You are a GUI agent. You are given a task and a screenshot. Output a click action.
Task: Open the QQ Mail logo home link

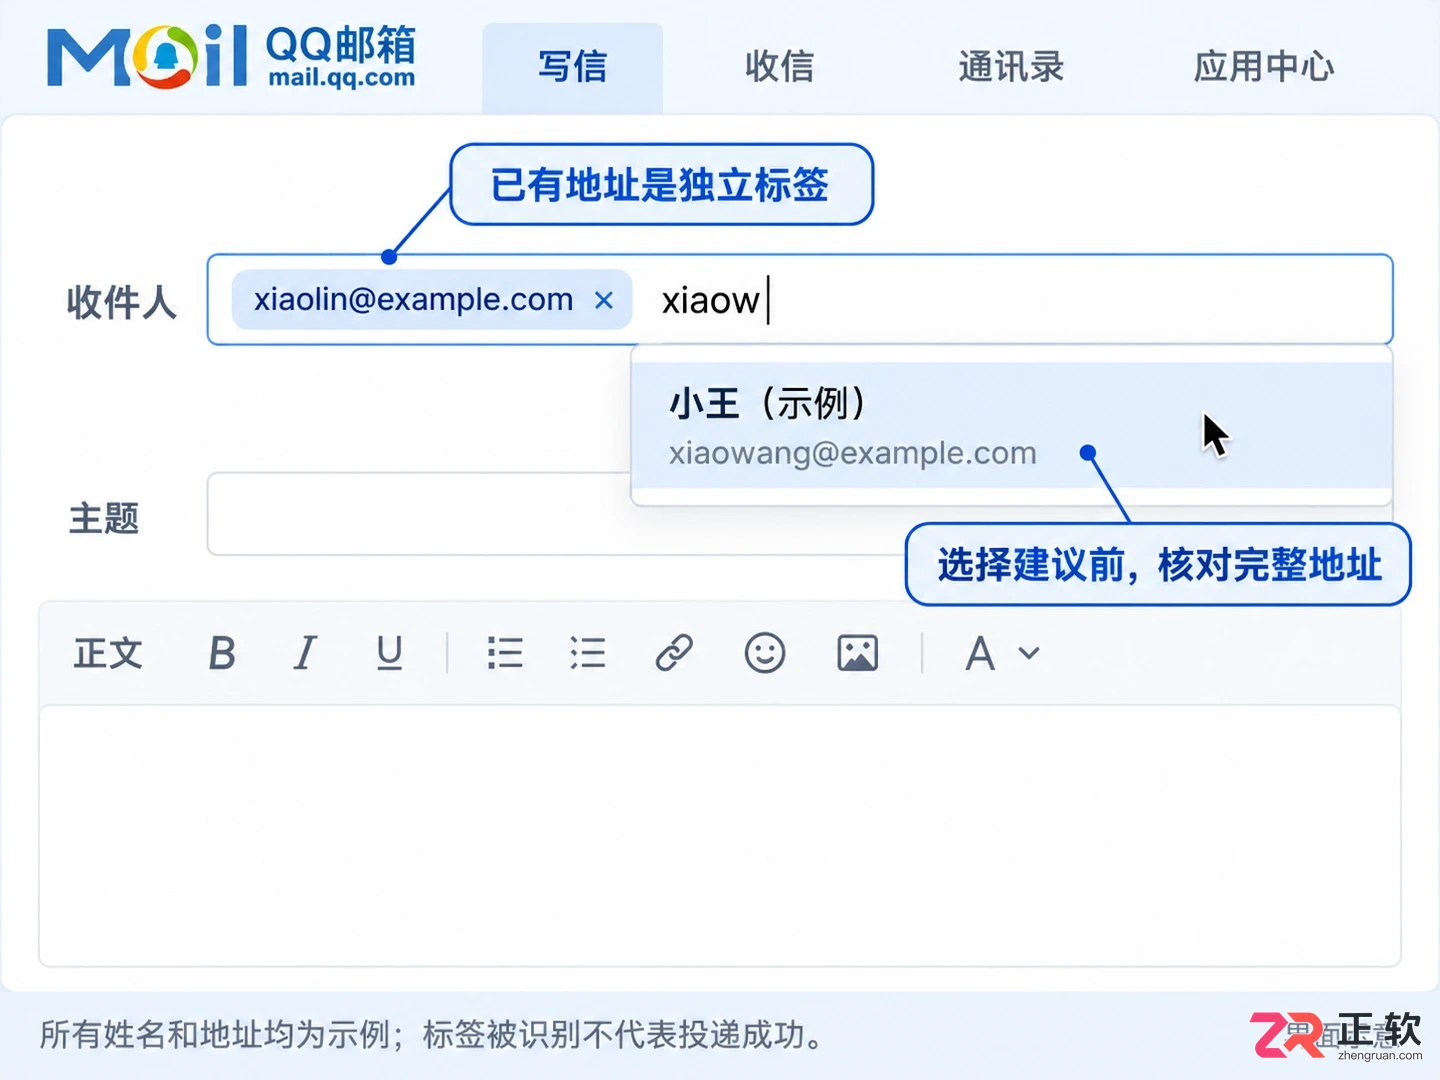coord(231,57)
